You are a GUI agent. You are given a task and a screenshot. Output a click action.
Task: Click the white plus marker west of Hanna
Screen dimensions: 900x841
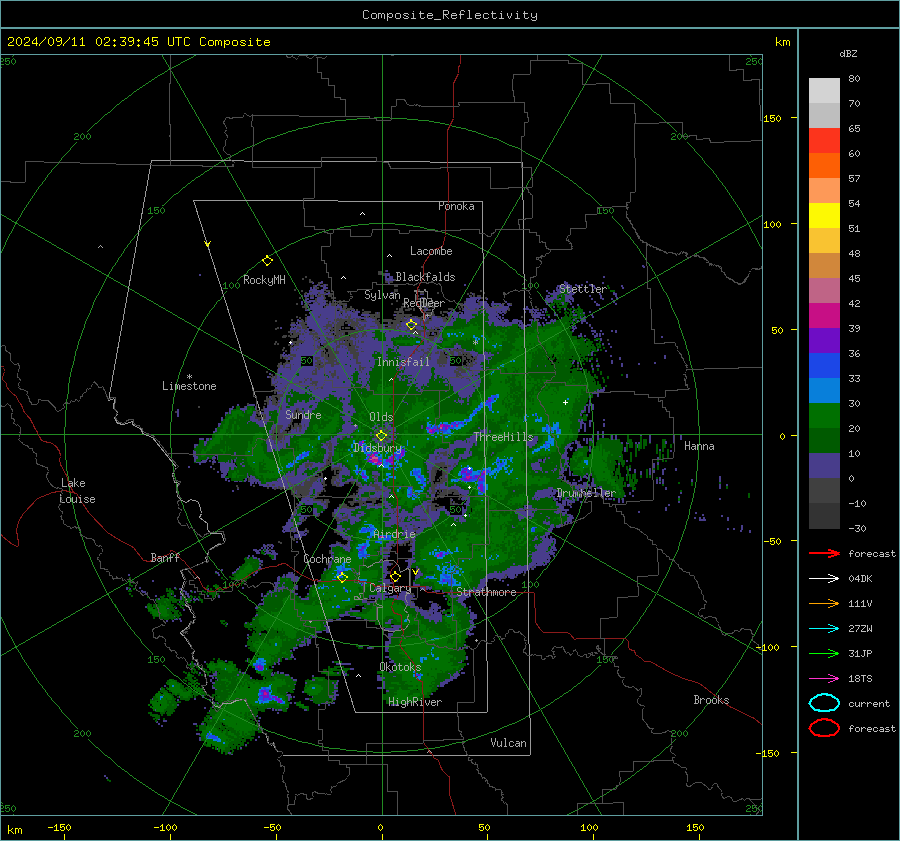[565, 402]
